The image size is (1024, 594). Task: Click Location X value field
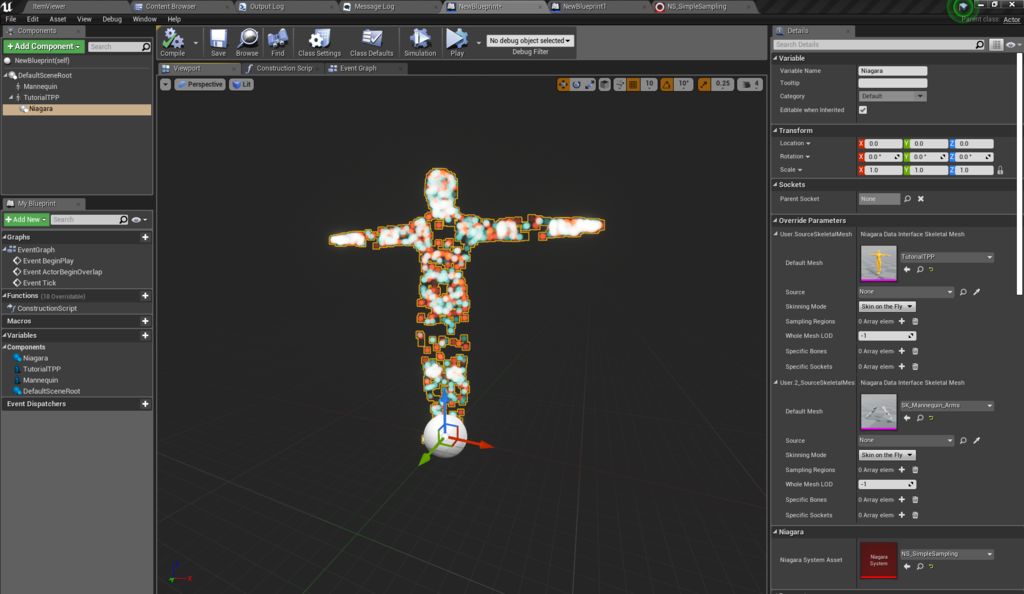(x=884, y=144)
